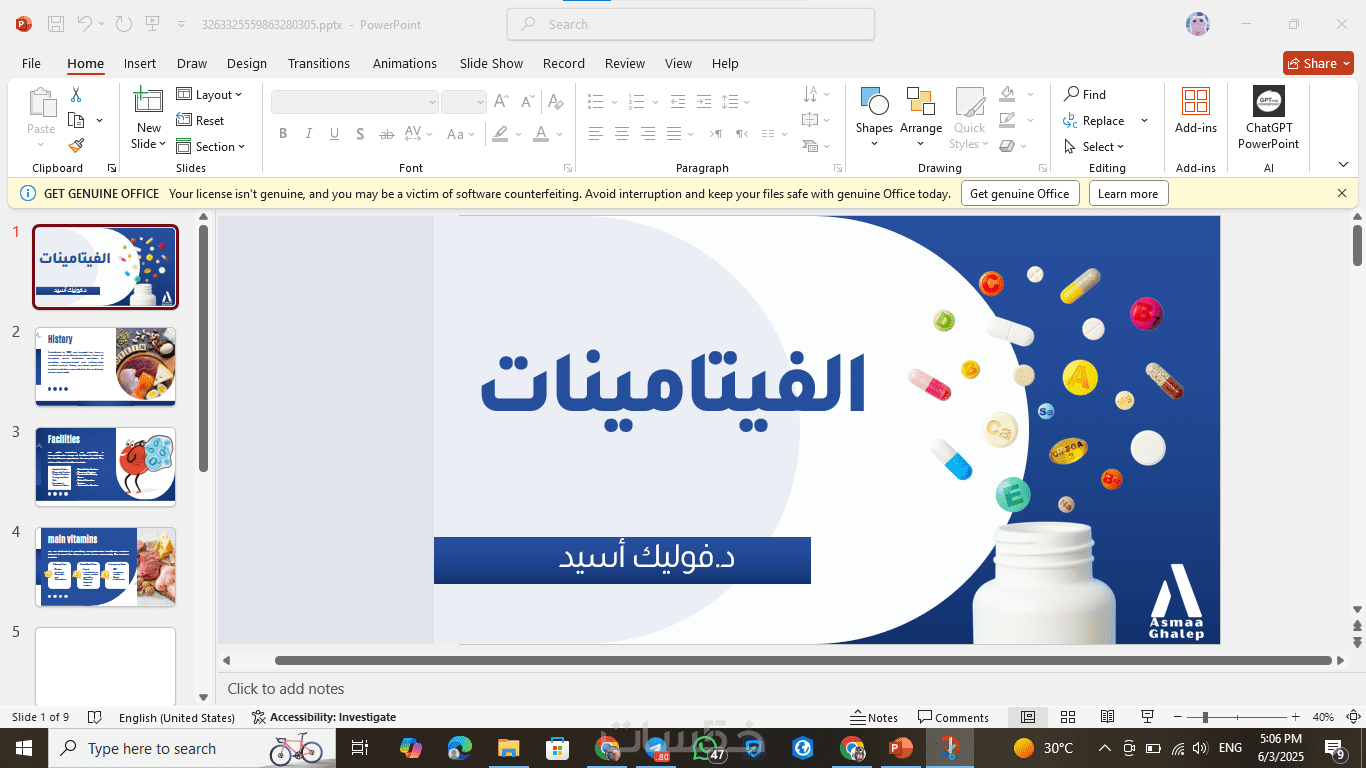Click the New Slide icon
Viewport: 1366px width, 768px height.
pyautogui.click(x=148, y=101)
